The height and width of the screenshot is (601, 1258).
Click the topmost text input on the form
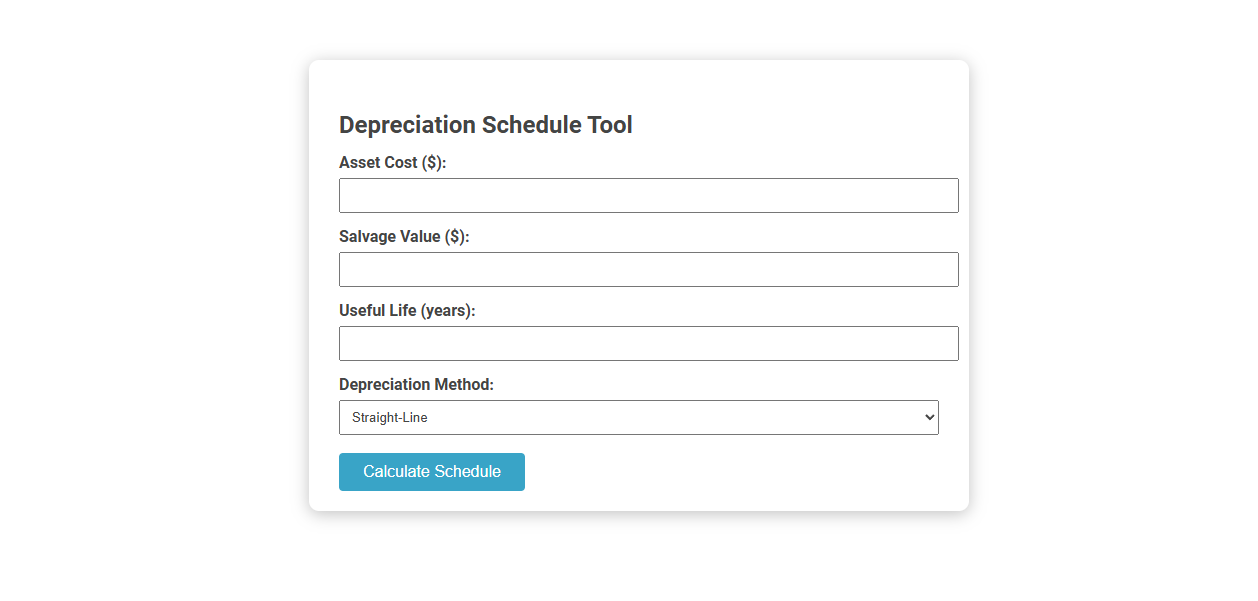pyautogui.click(x=648, y=195)
